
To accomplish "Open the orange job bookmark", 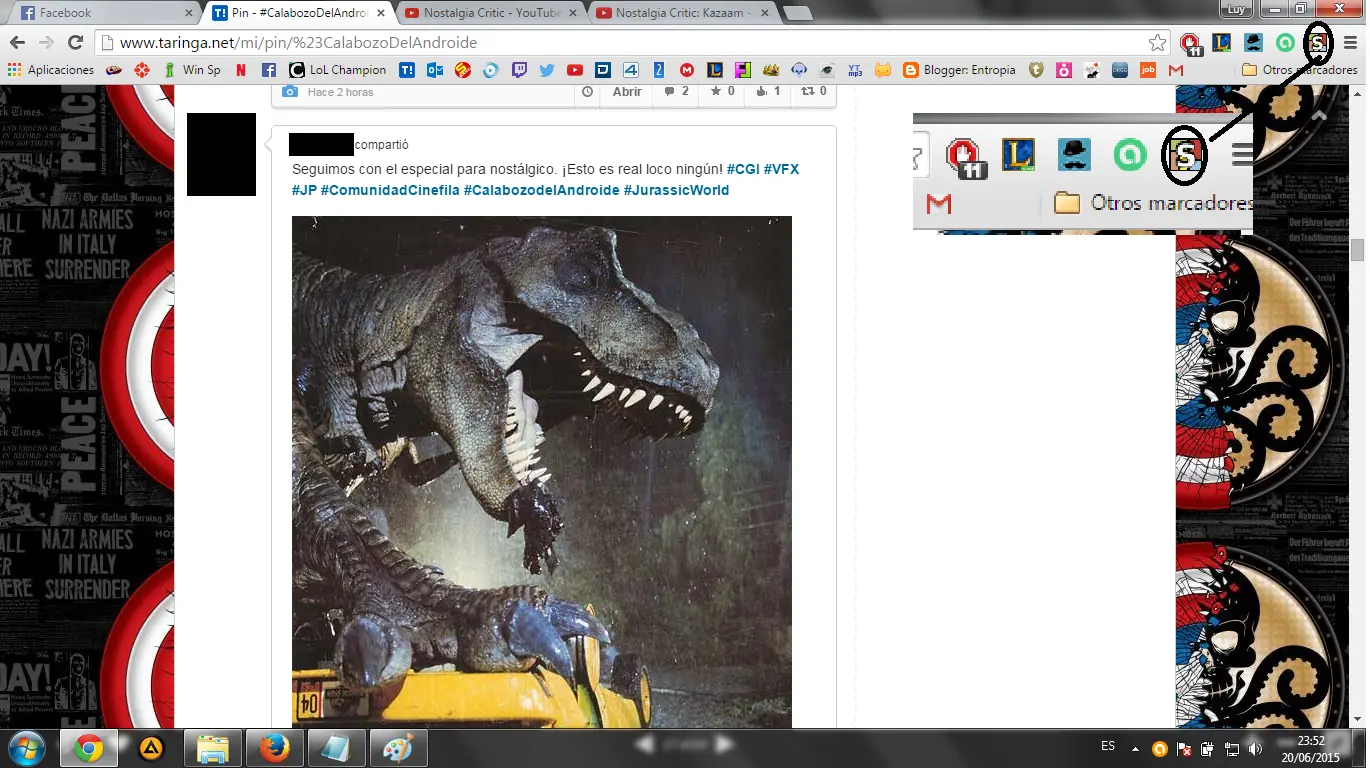I will [x=1148, y=70].
